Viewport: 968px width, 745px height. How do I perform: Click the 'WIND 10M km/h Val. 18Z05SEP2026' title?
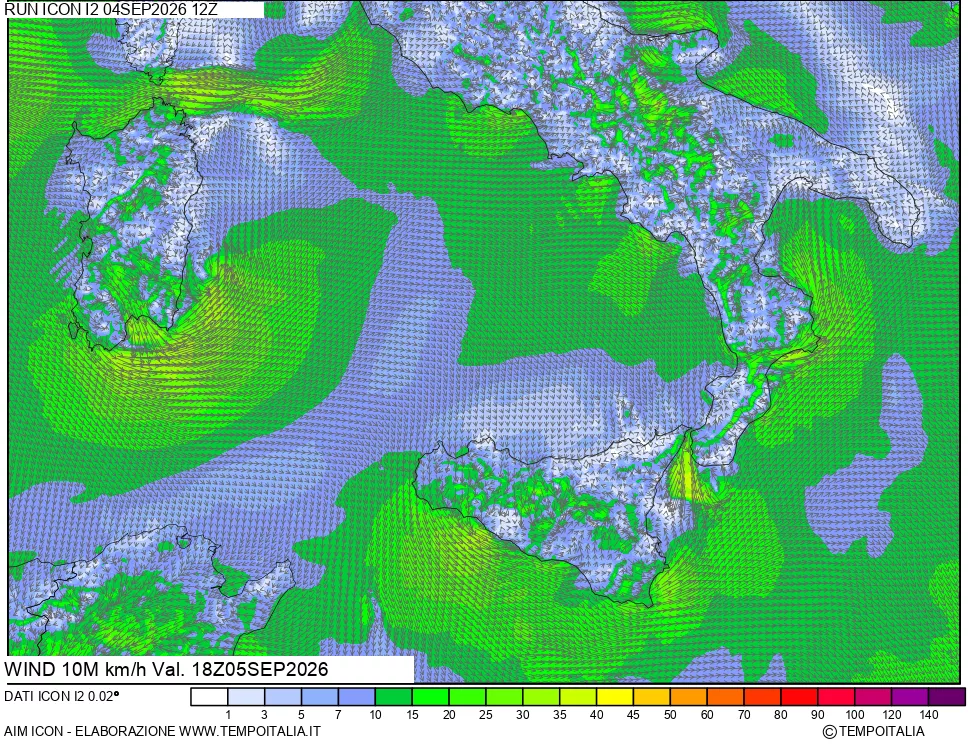166,669
